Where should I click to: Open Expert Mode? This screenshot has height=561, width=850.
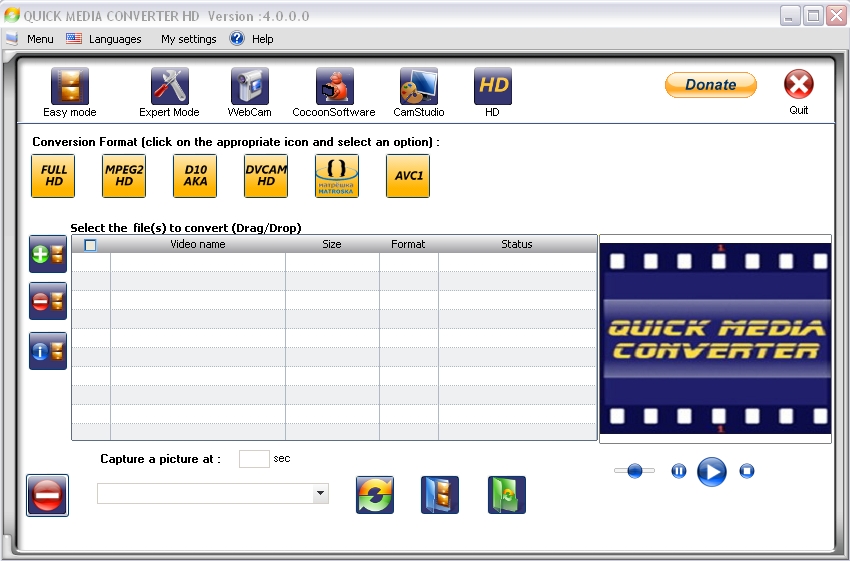[x=170, y=86]
